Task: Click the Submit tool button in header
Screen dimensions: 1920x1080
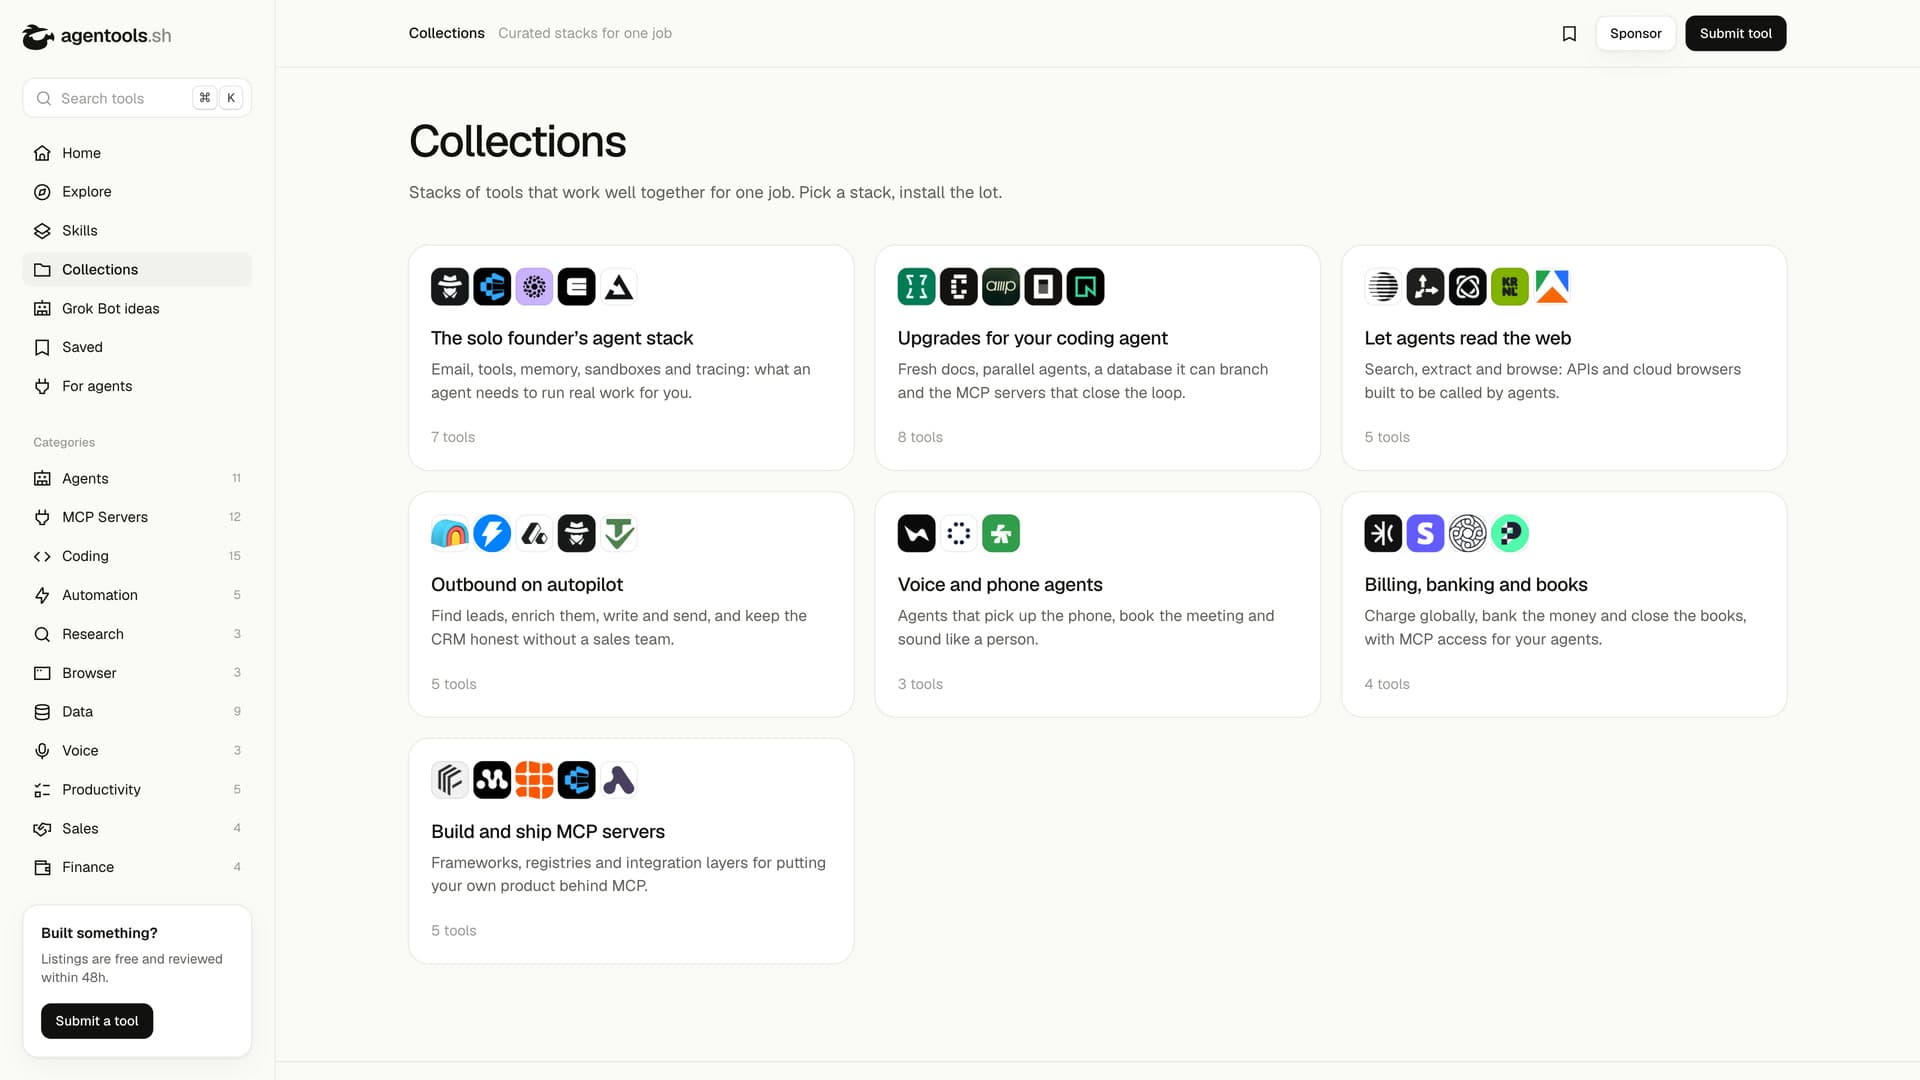Action: click(1735, 34)
